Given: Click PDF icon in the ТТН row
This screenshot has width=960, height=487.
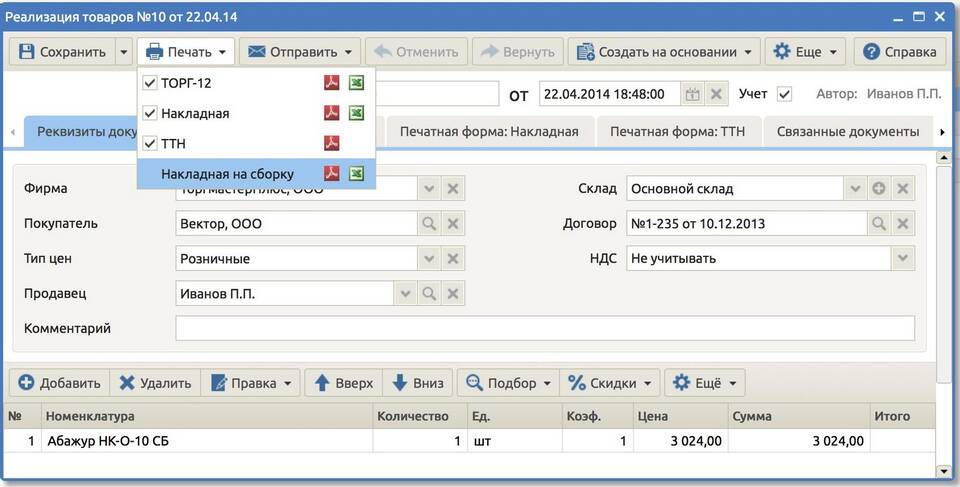Looking at the screenshot, I should pos(332,144).
